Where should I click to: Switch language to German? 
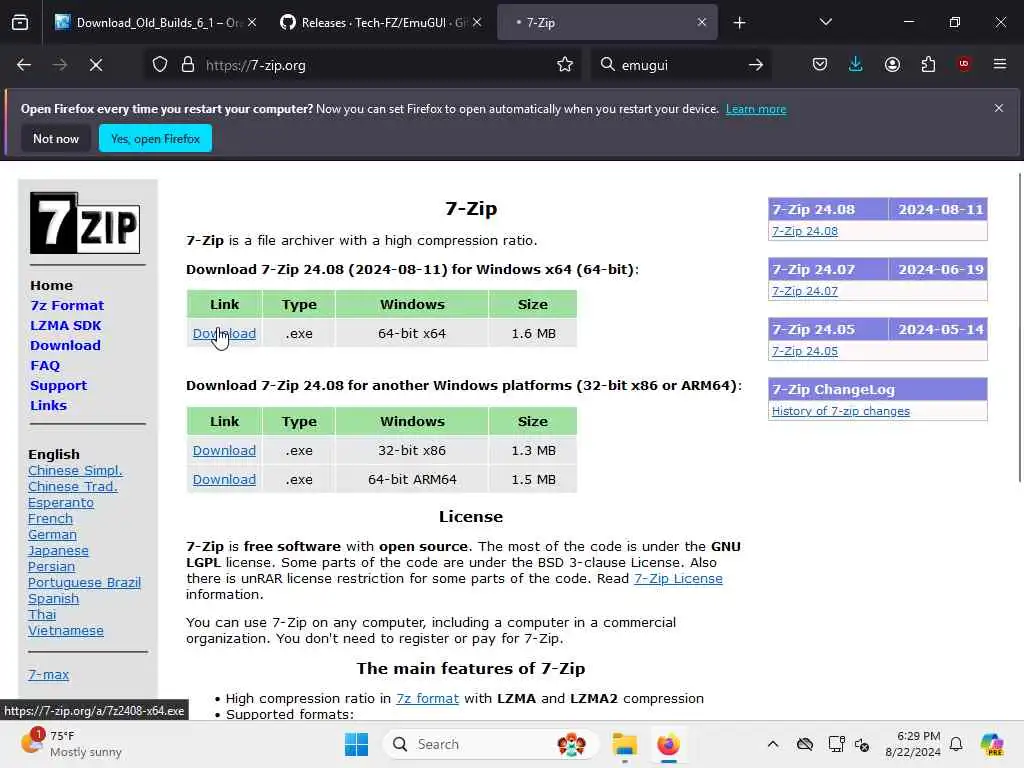pyautogui.click(x=52, y=535)
